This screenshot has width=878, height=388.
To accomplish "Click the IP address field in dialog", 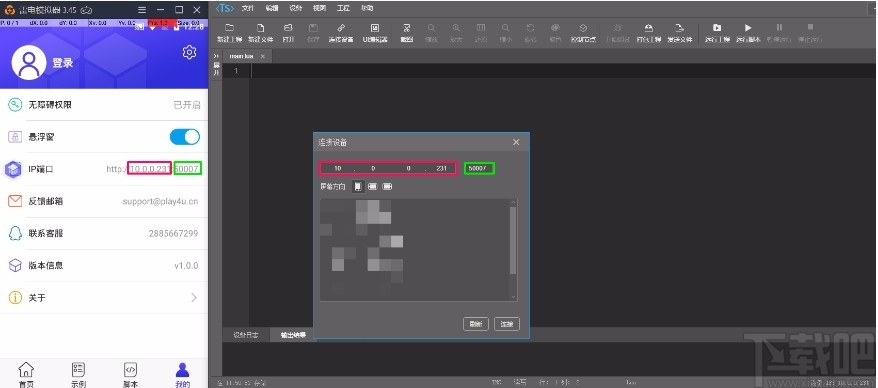I will [389, 168].
